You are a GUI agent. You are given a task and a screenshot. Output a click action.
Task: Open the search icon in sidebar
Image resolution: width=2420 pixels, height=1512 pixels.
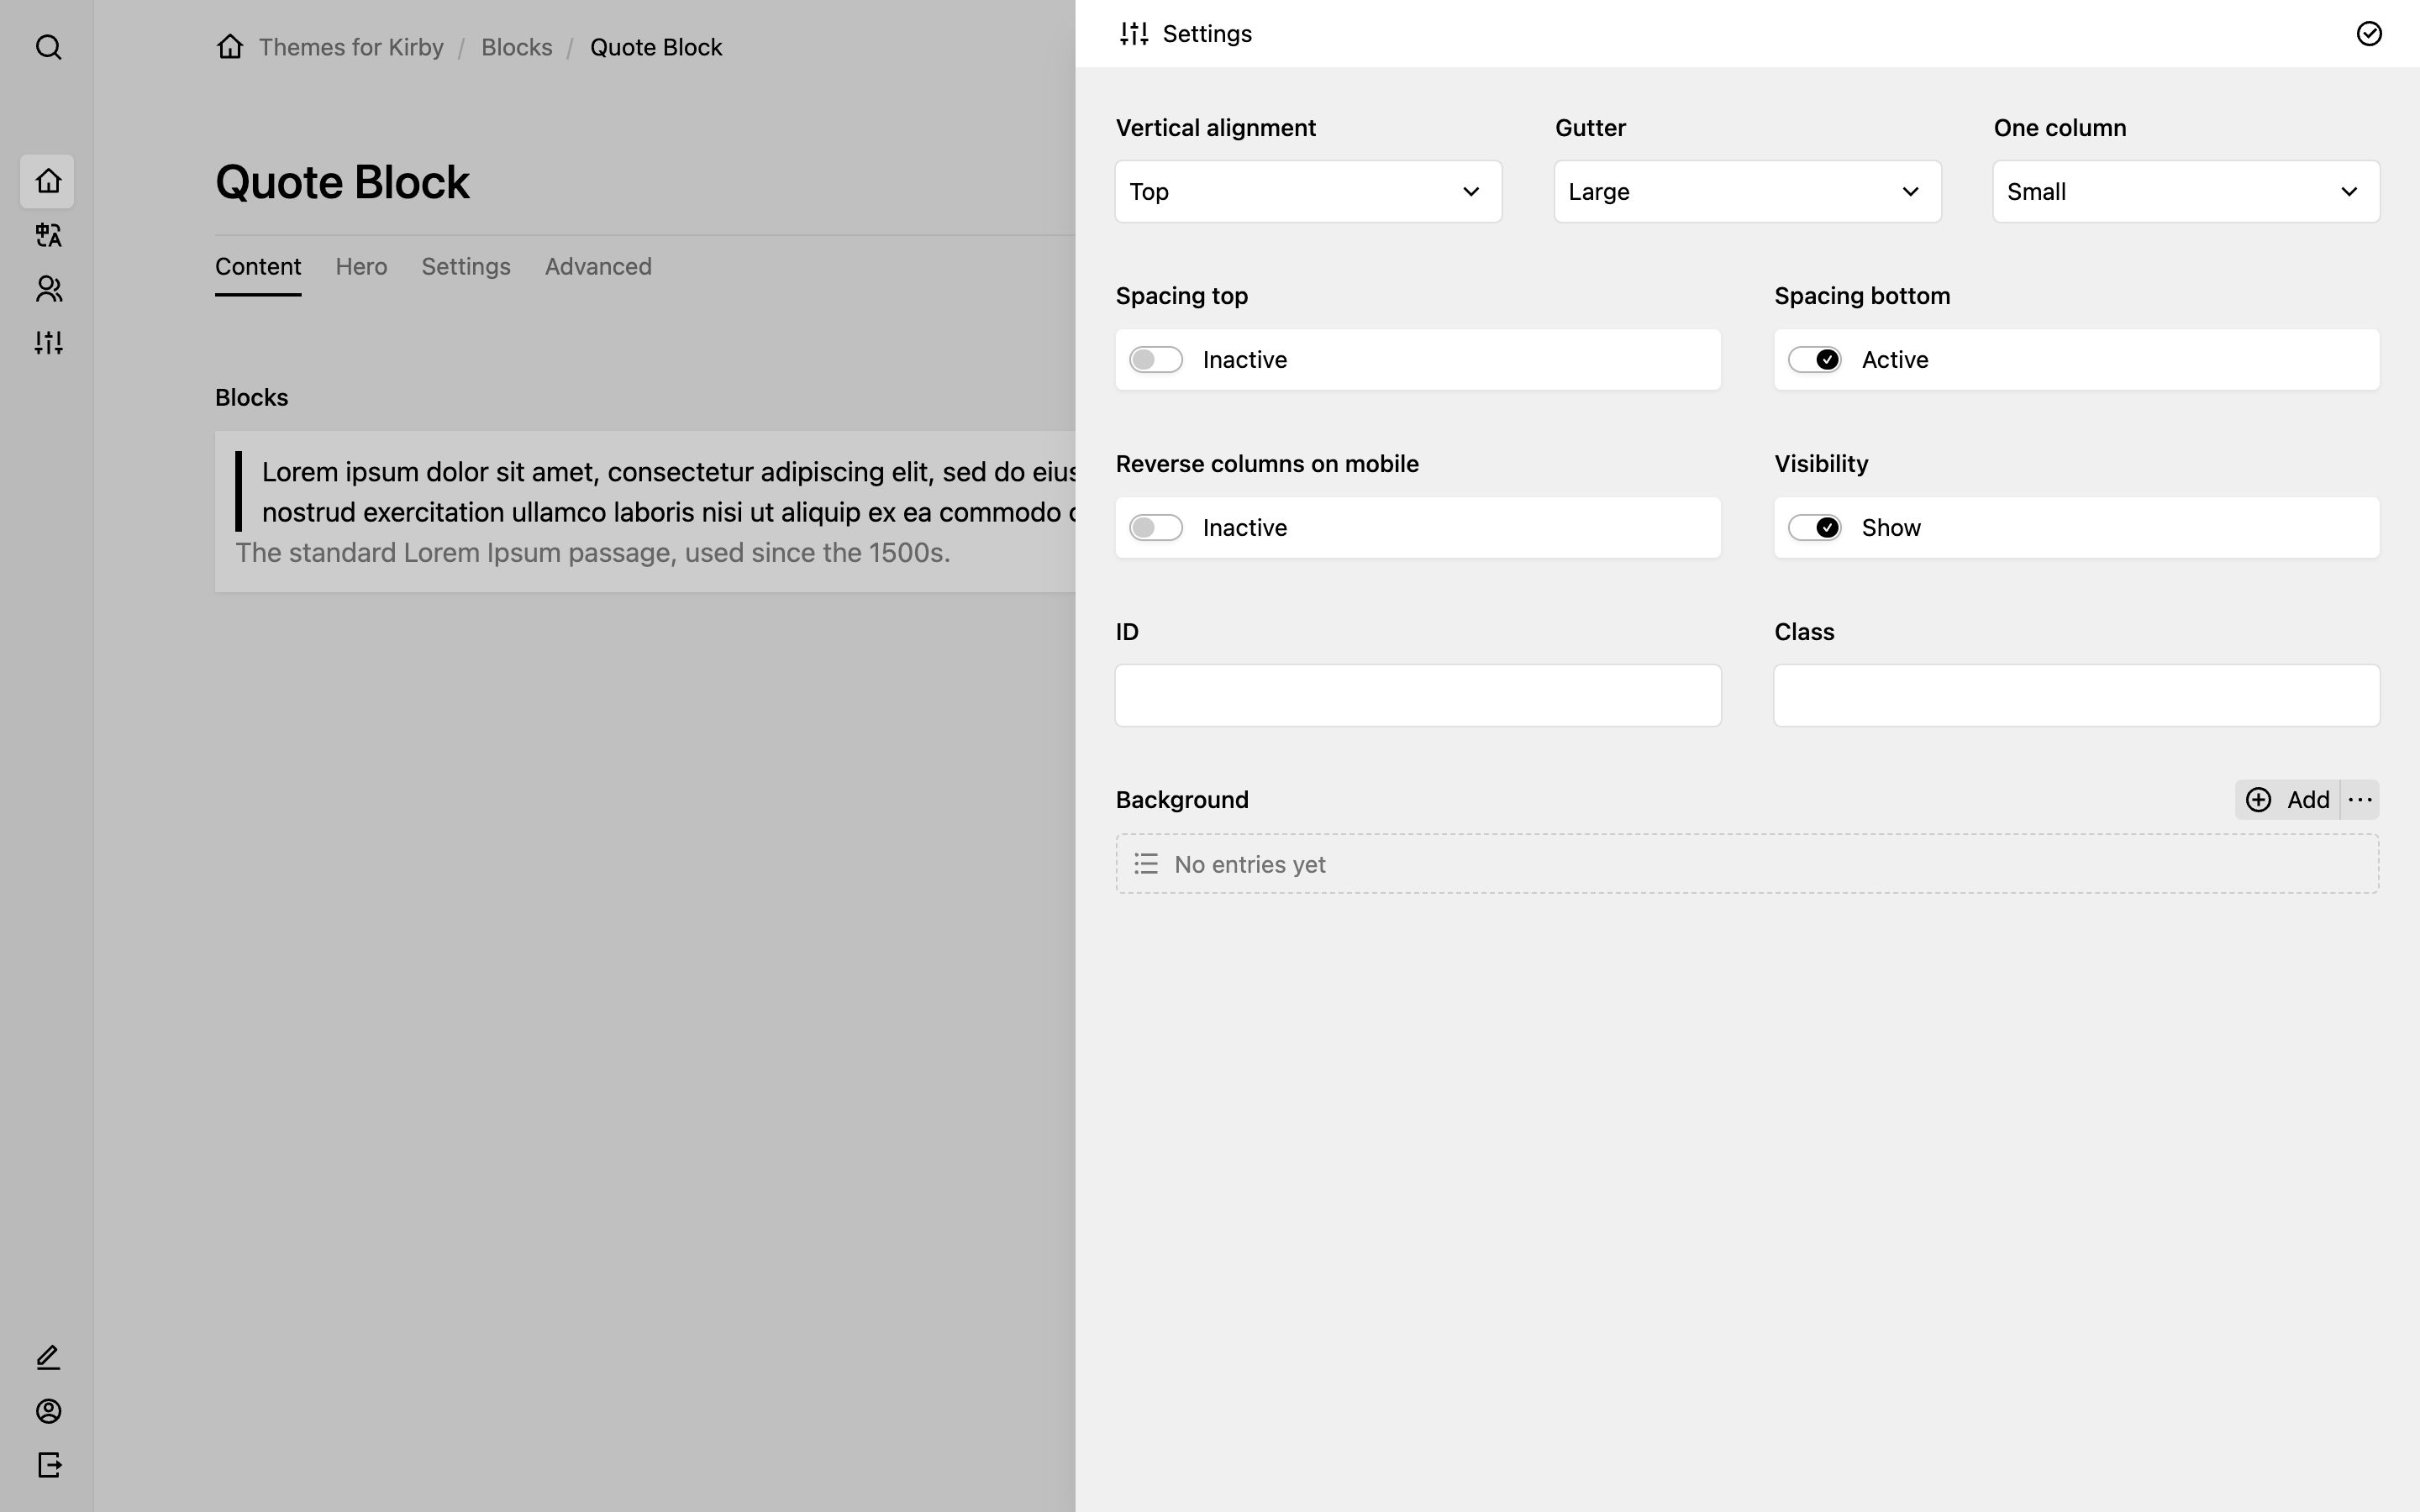pyautogui.click(x=48, y=47)
